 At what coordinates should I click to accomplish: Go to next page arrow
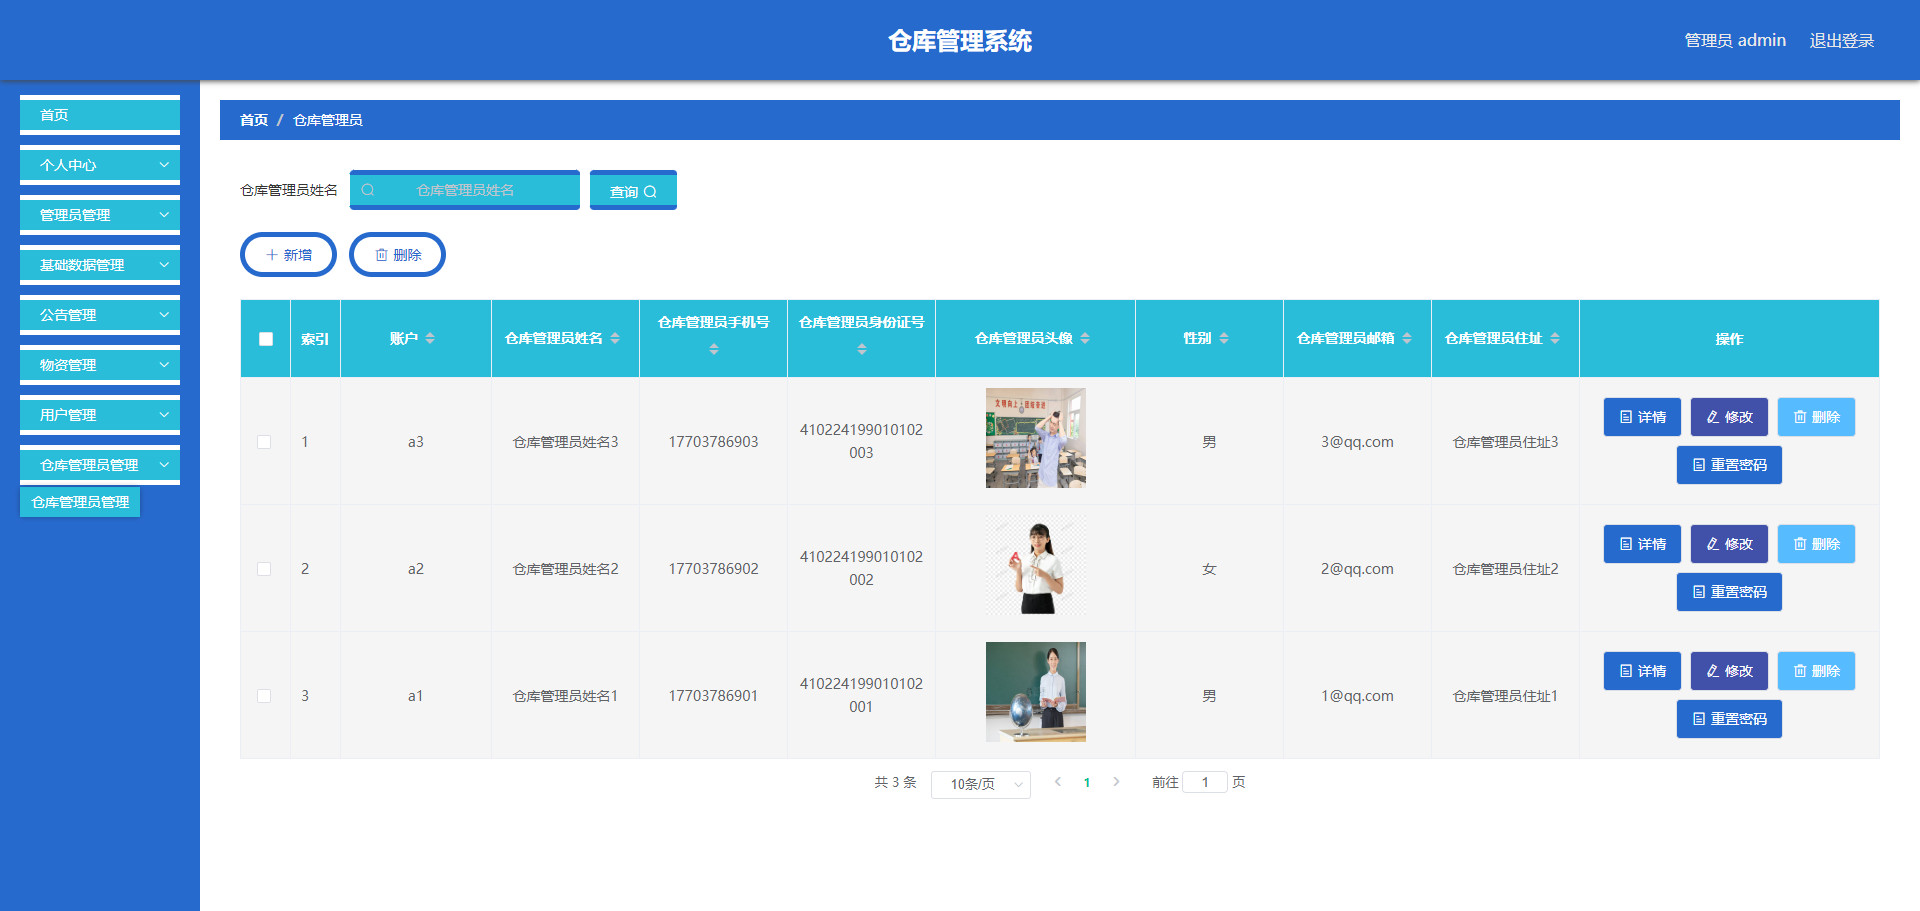tap(1116, 782)
